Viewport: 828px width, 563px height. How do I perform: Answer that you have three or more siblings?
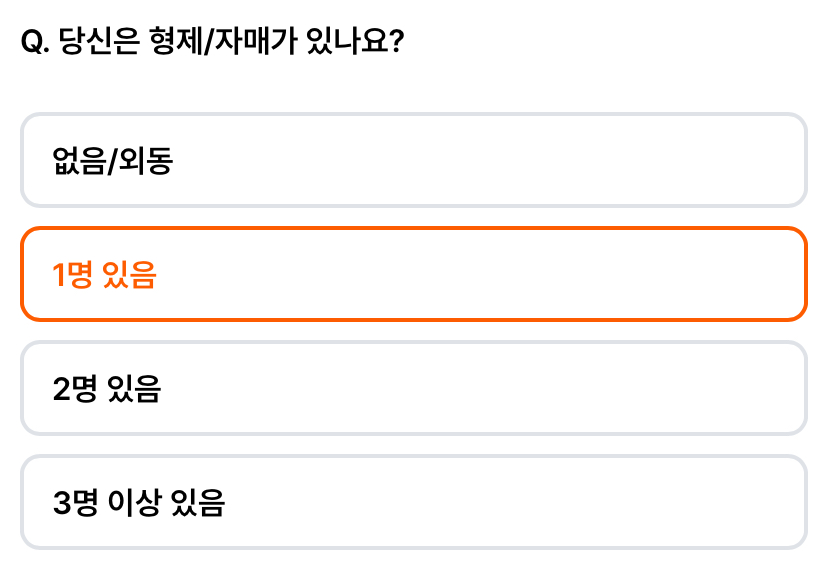(x=413, y=502)
